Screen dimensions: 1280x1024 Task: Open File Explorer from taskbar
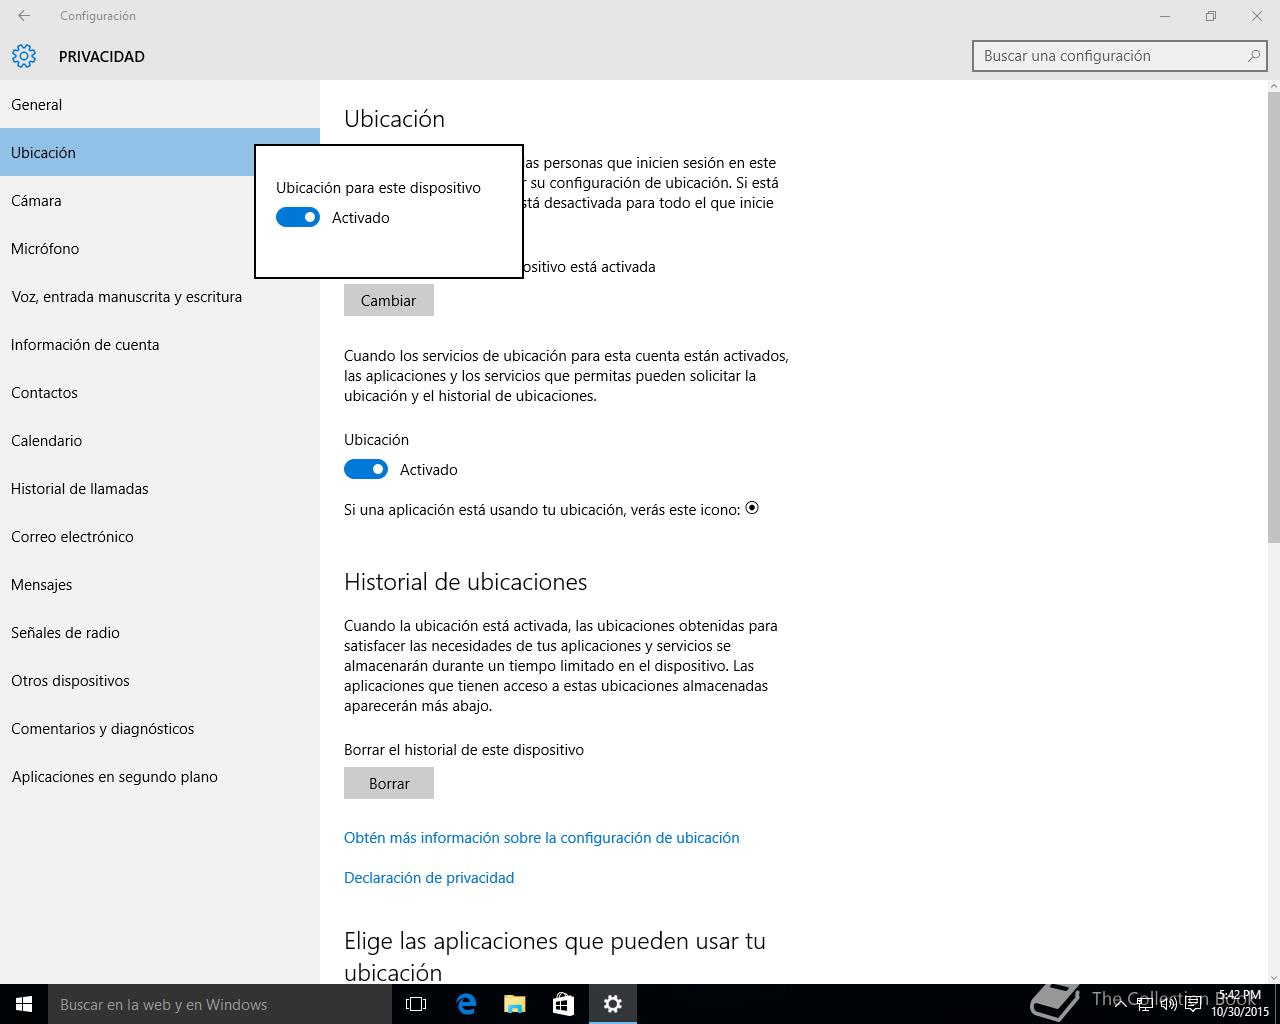[515, 1004]
